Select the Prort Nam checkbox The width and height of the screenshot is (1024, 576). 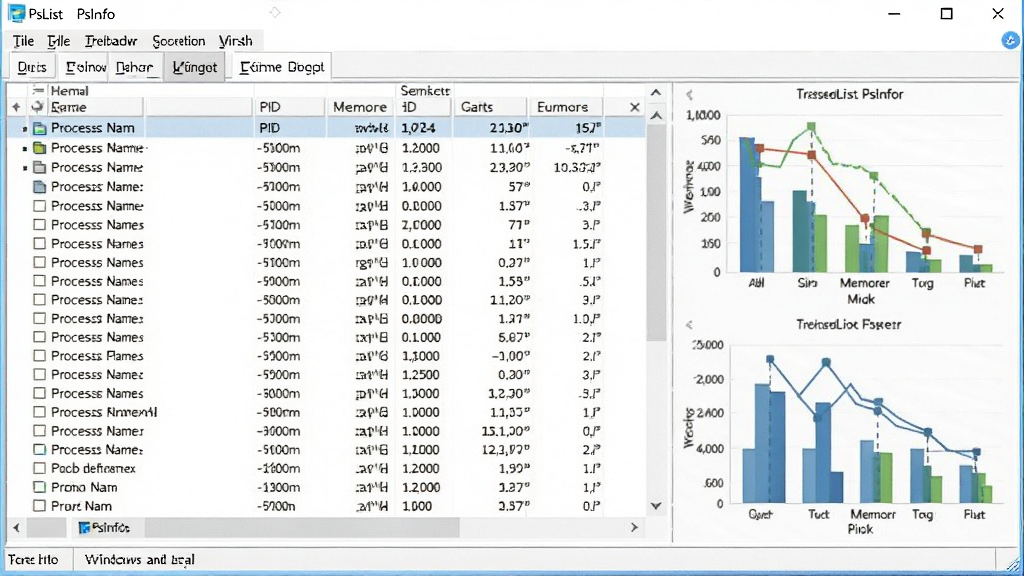(x=40, y=506)
